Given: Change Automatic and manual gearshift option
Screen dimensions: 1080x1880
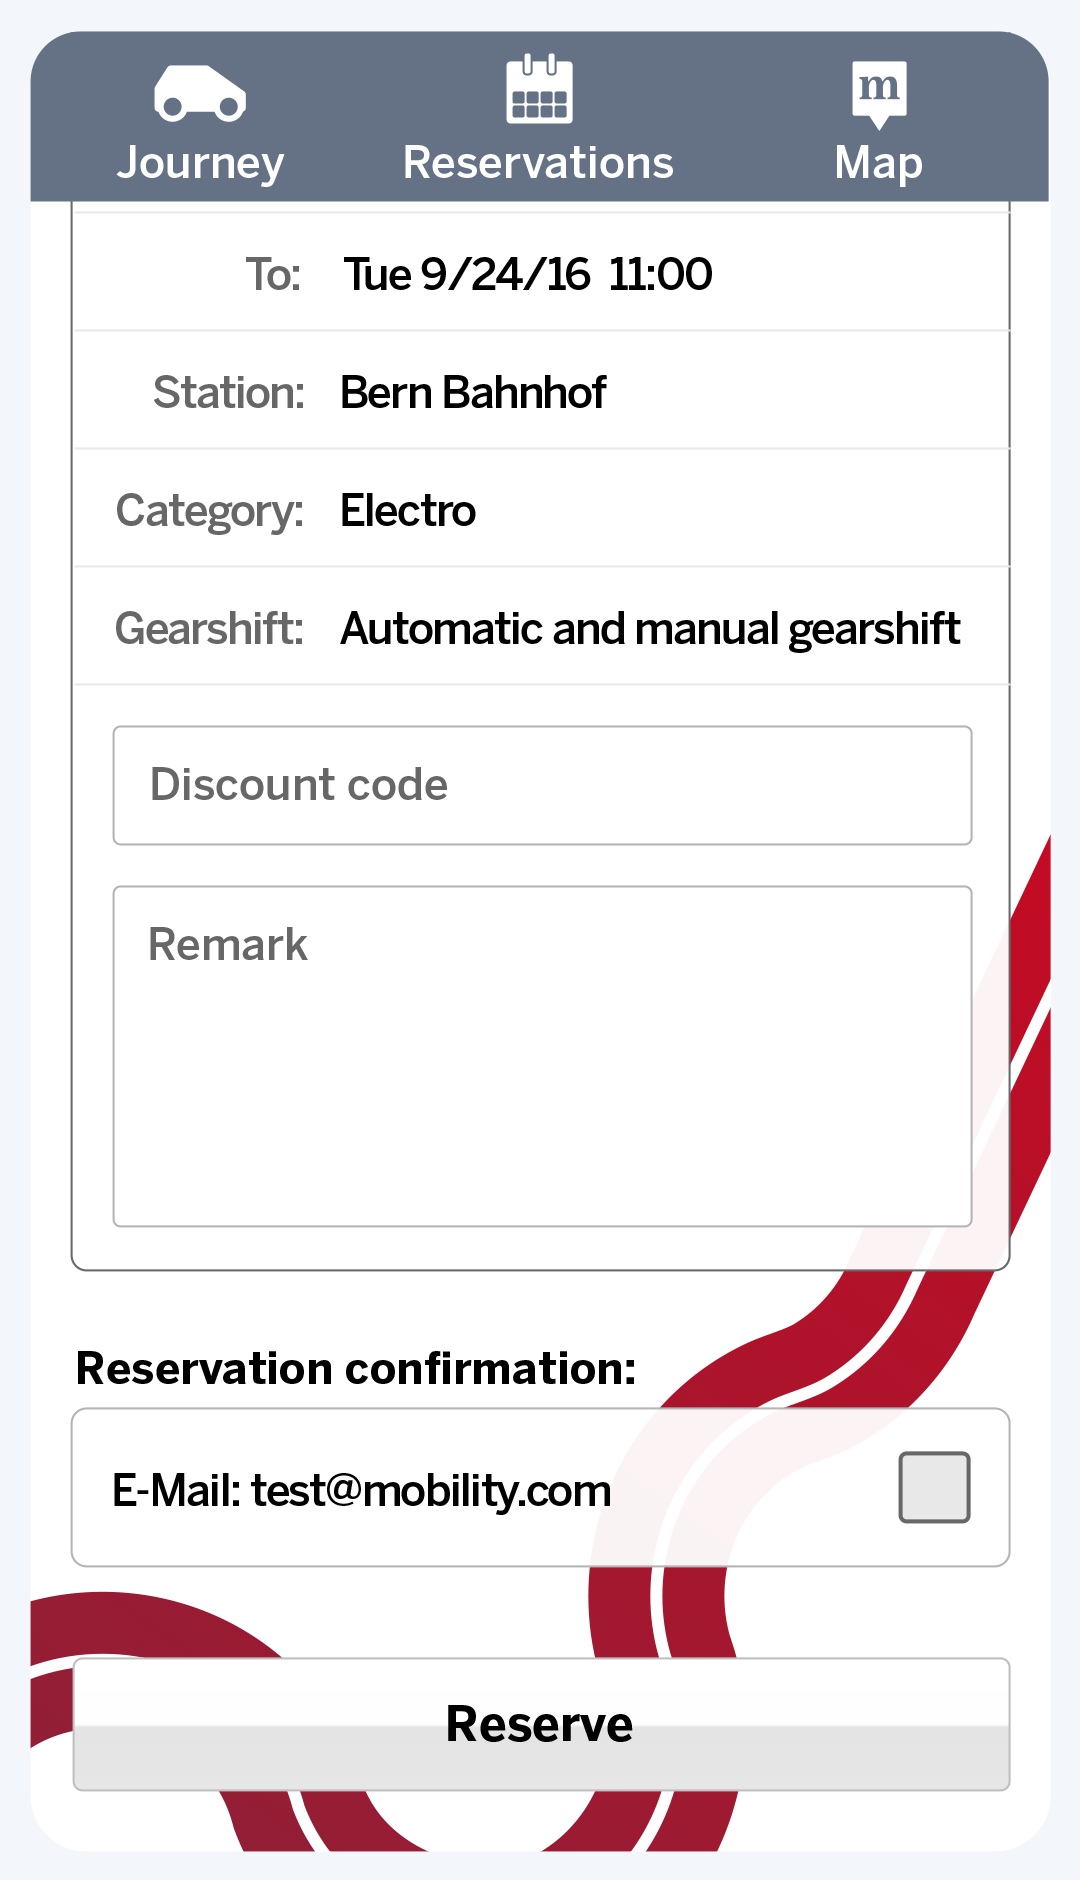Looking at the screenshot, I should pos(650,629).
